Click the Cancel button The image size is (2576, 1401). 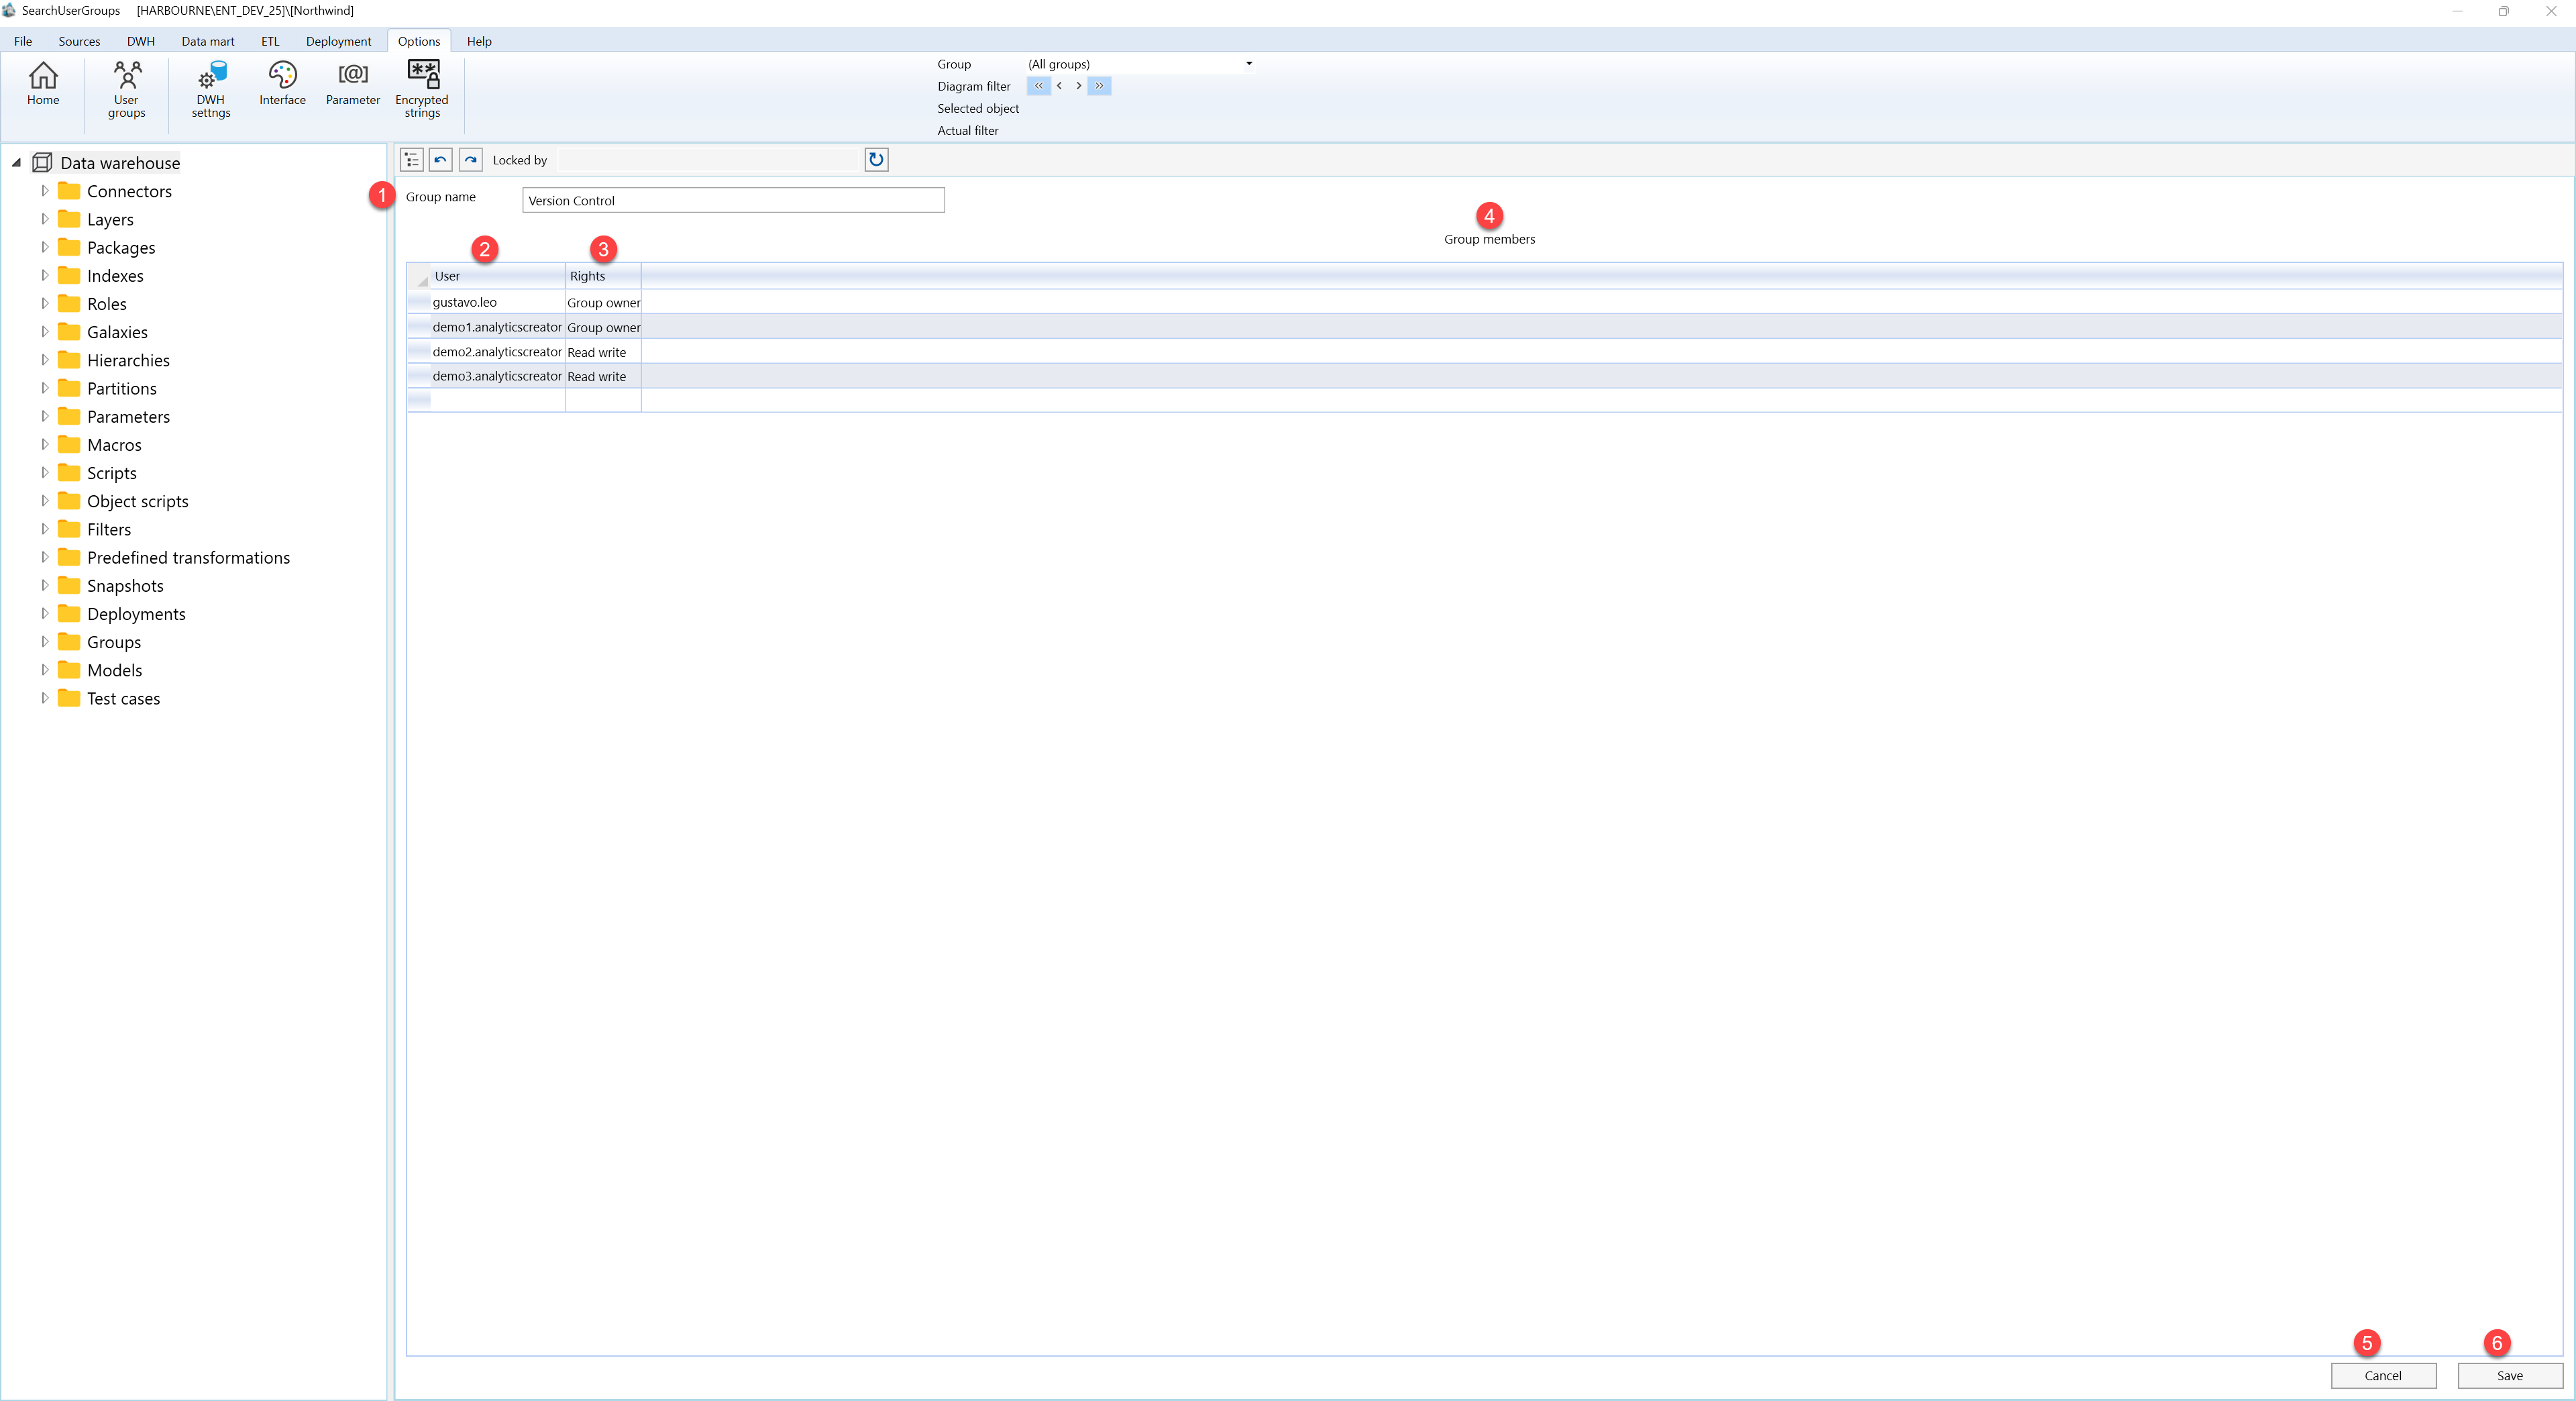point(2383,1375)
